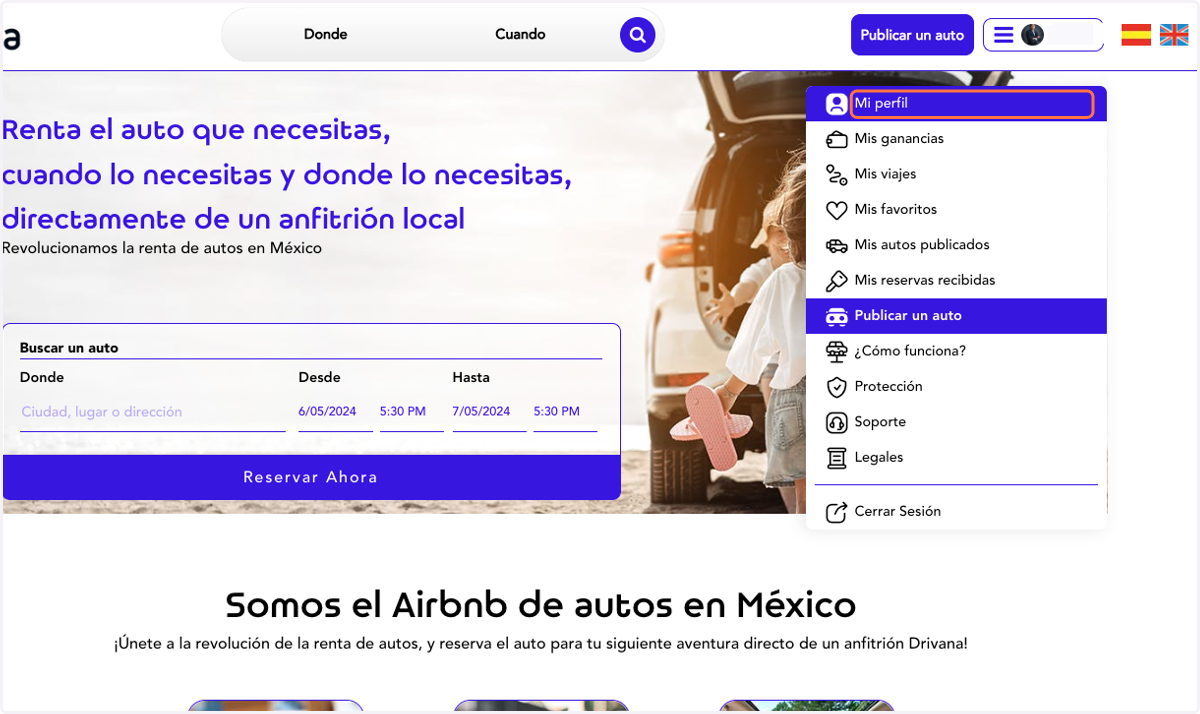1200x714 pixels.
Task: Open the Desde date 6/05/2024
Action: pos(336,412)
